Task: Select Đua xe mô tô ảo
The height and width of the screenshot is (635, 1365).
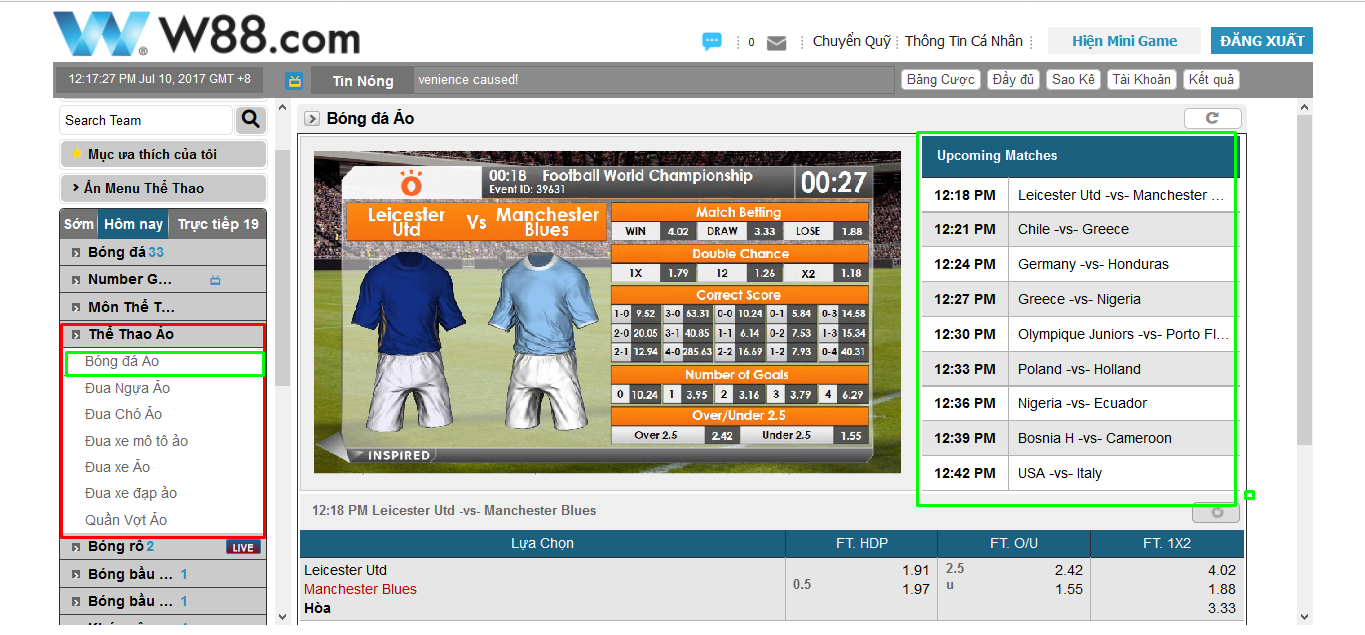Action: 137,441
